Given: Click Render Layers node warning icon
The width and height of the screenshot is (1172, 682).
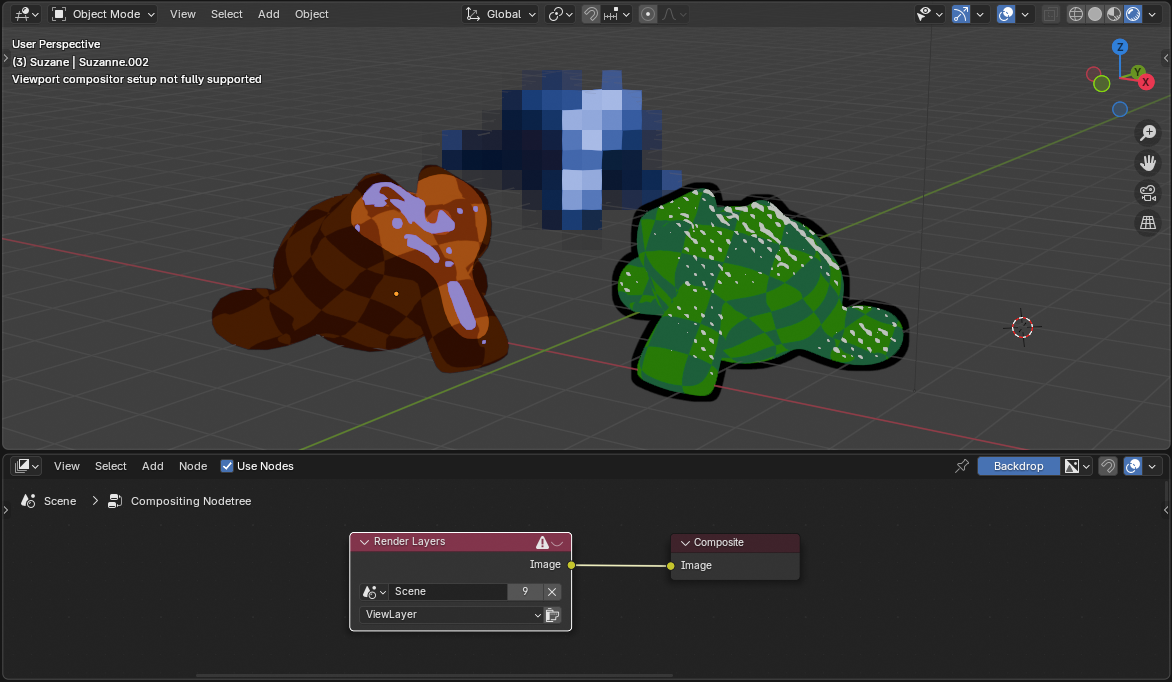Looking at the screenshot, I should pyautogui.click(x=543, y=542).
